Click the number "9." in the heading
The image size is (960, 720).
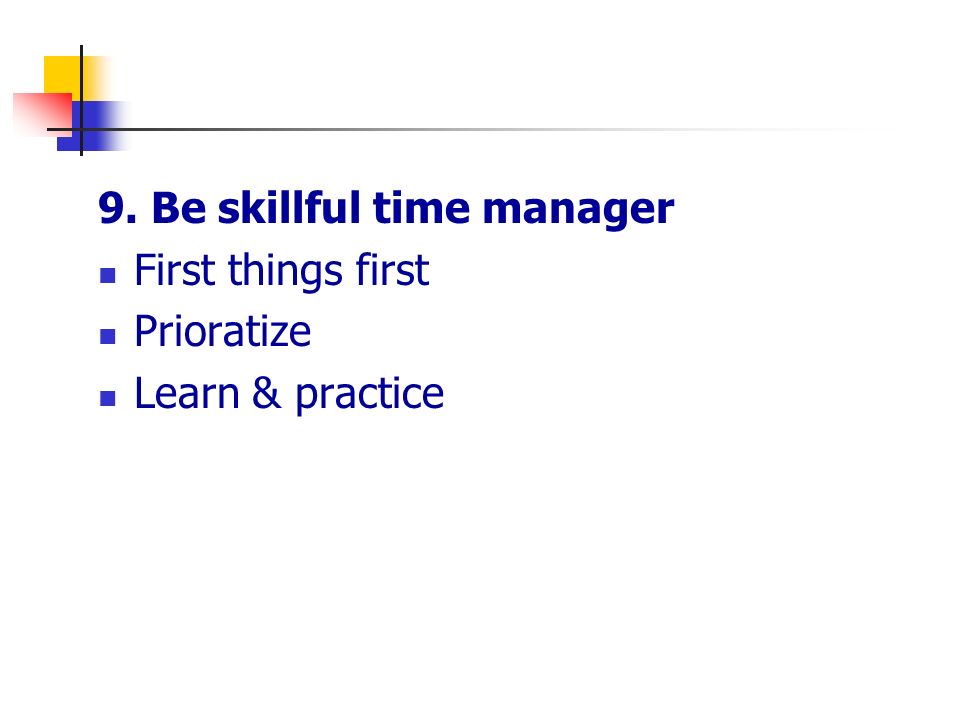tap(118, 209)
